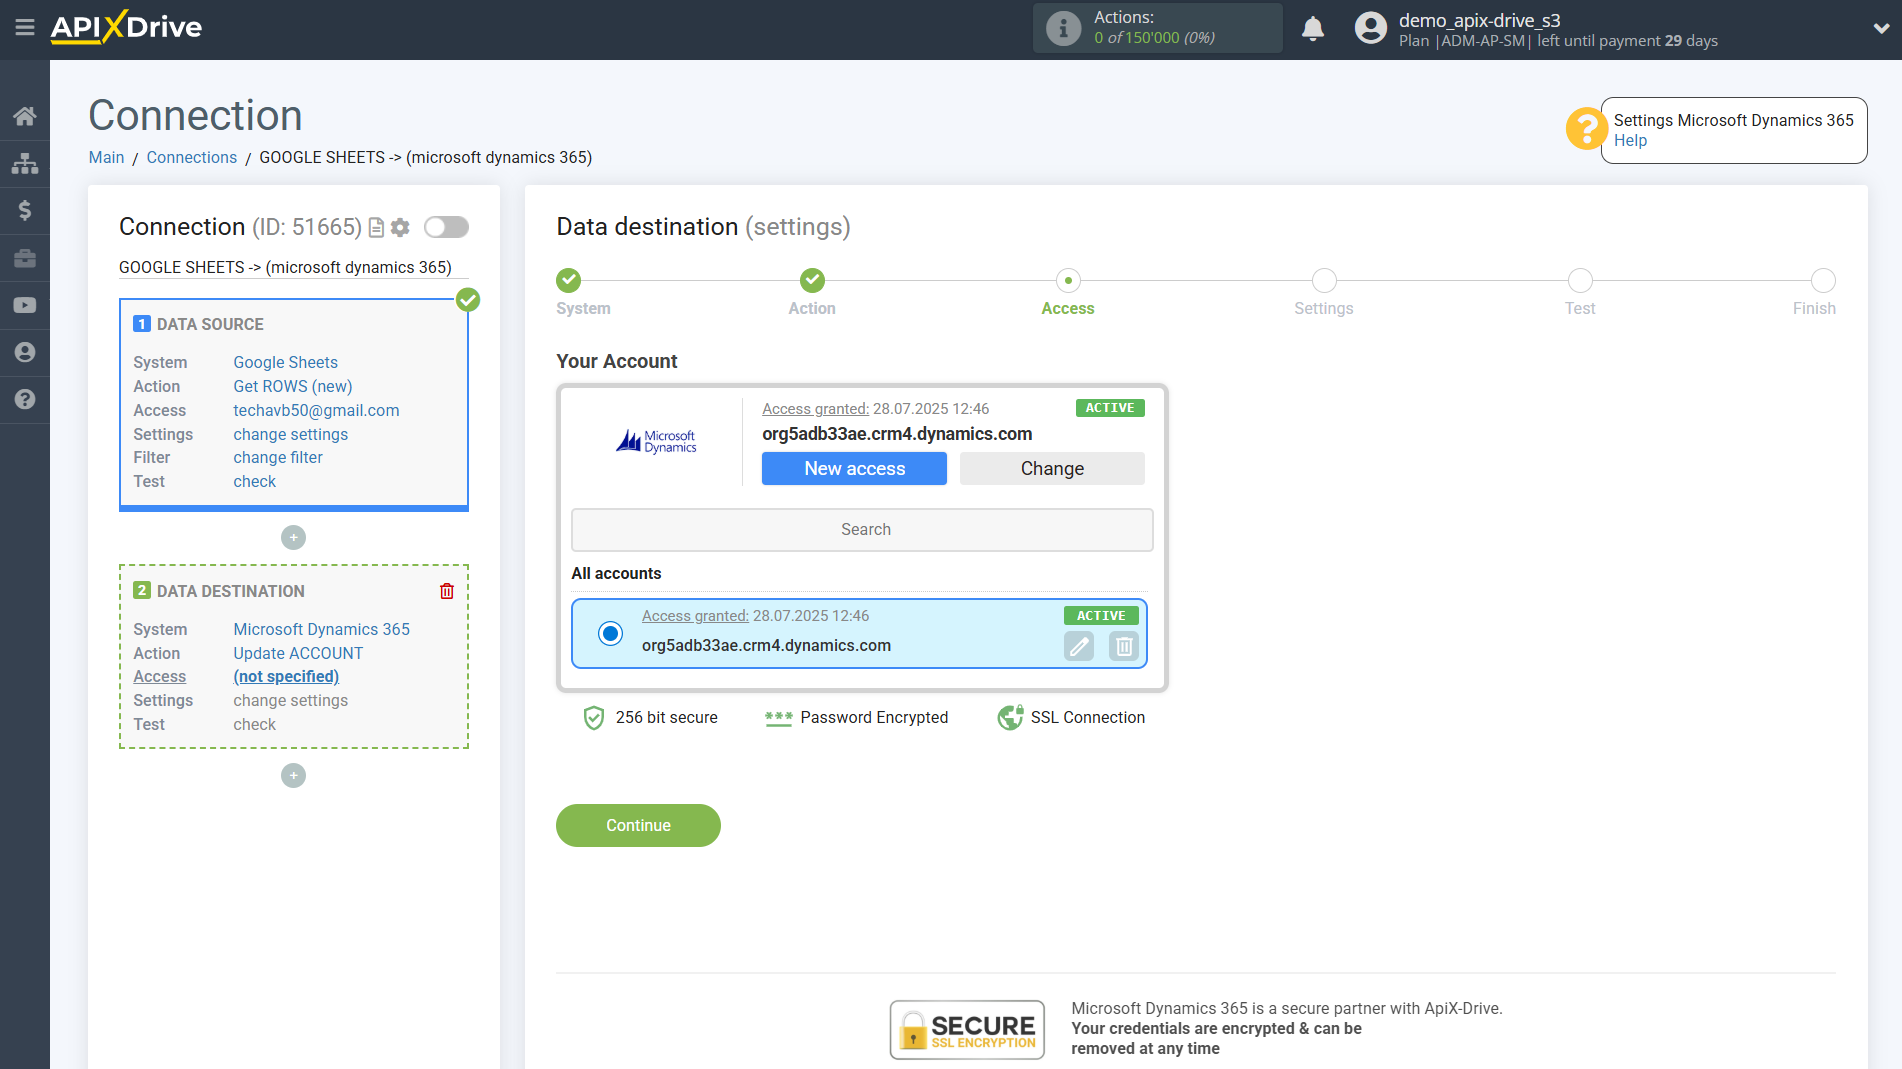Click the Secure SSL Encryption badge
Viewport: 1902px width, 1069px height.
967,1030
